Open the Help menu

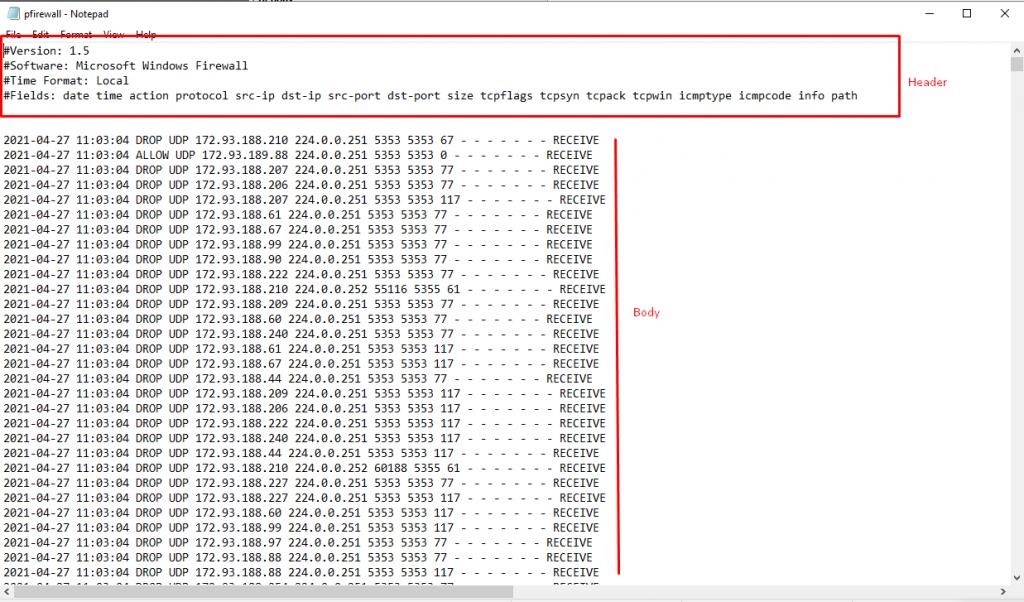[146, 34]
